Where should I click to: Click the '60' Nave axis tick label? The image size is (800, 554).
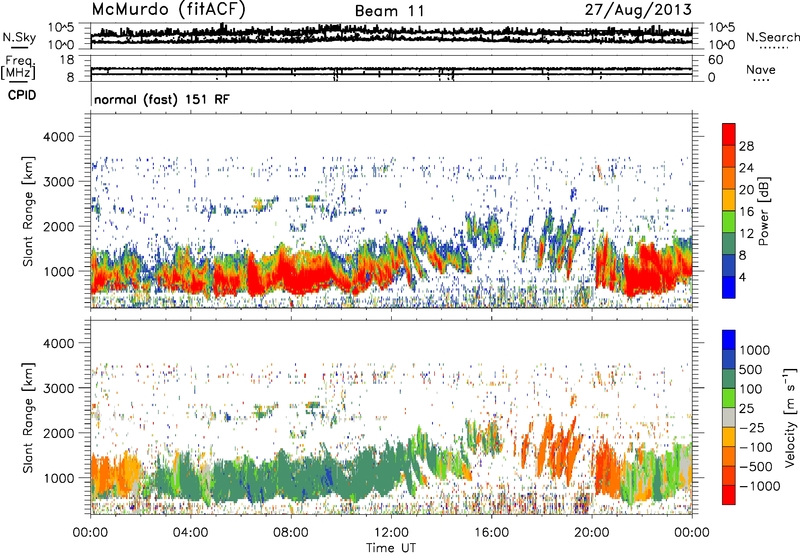pyautogui.click(x=715, y=60)
